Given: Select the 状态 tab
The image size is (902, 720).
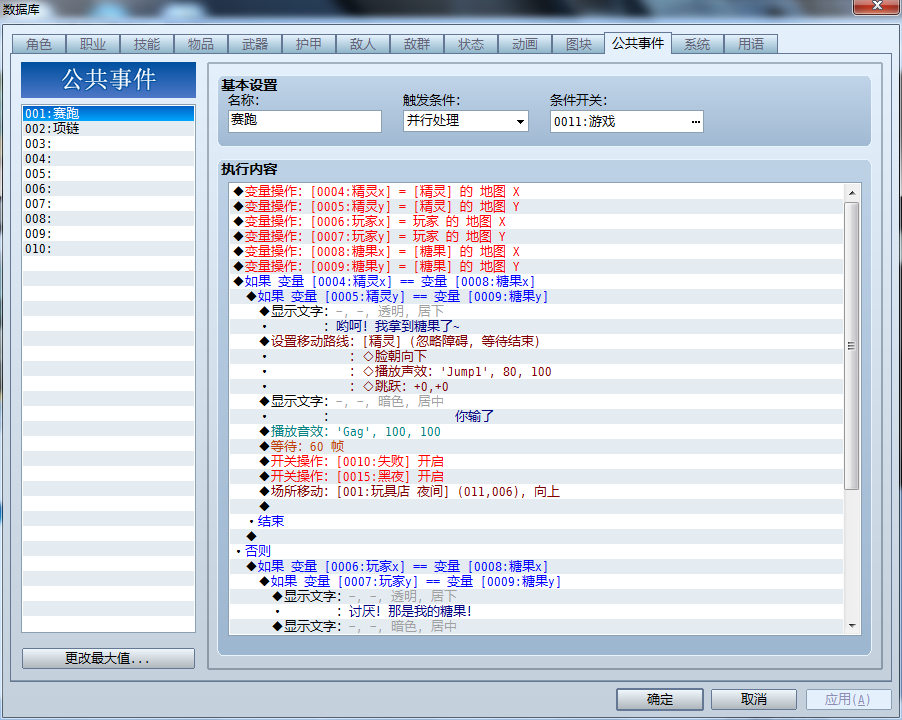Looking at the screenshot, I should coord(471,44).
